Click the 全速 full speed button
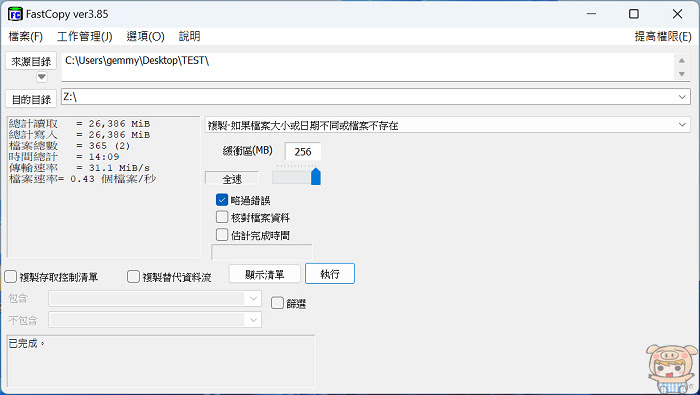 click(x=232, y=179)
